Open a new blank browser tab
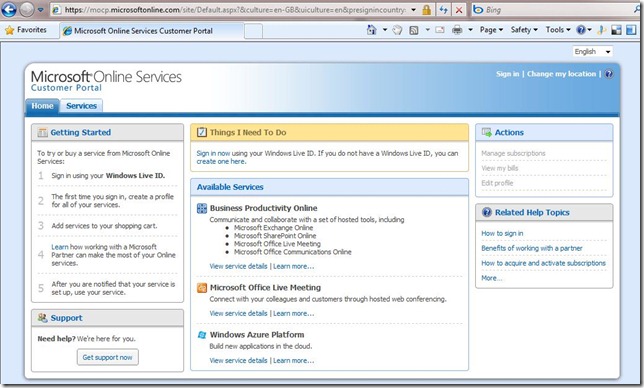The height and width of the screenshot is (388, 644). pos(253,31)
